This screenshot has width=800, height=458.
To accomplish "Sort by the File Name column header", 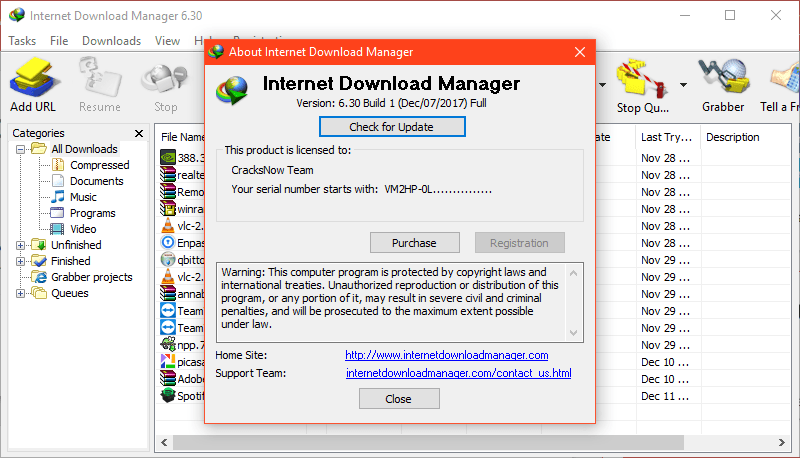I will [182, 137].
